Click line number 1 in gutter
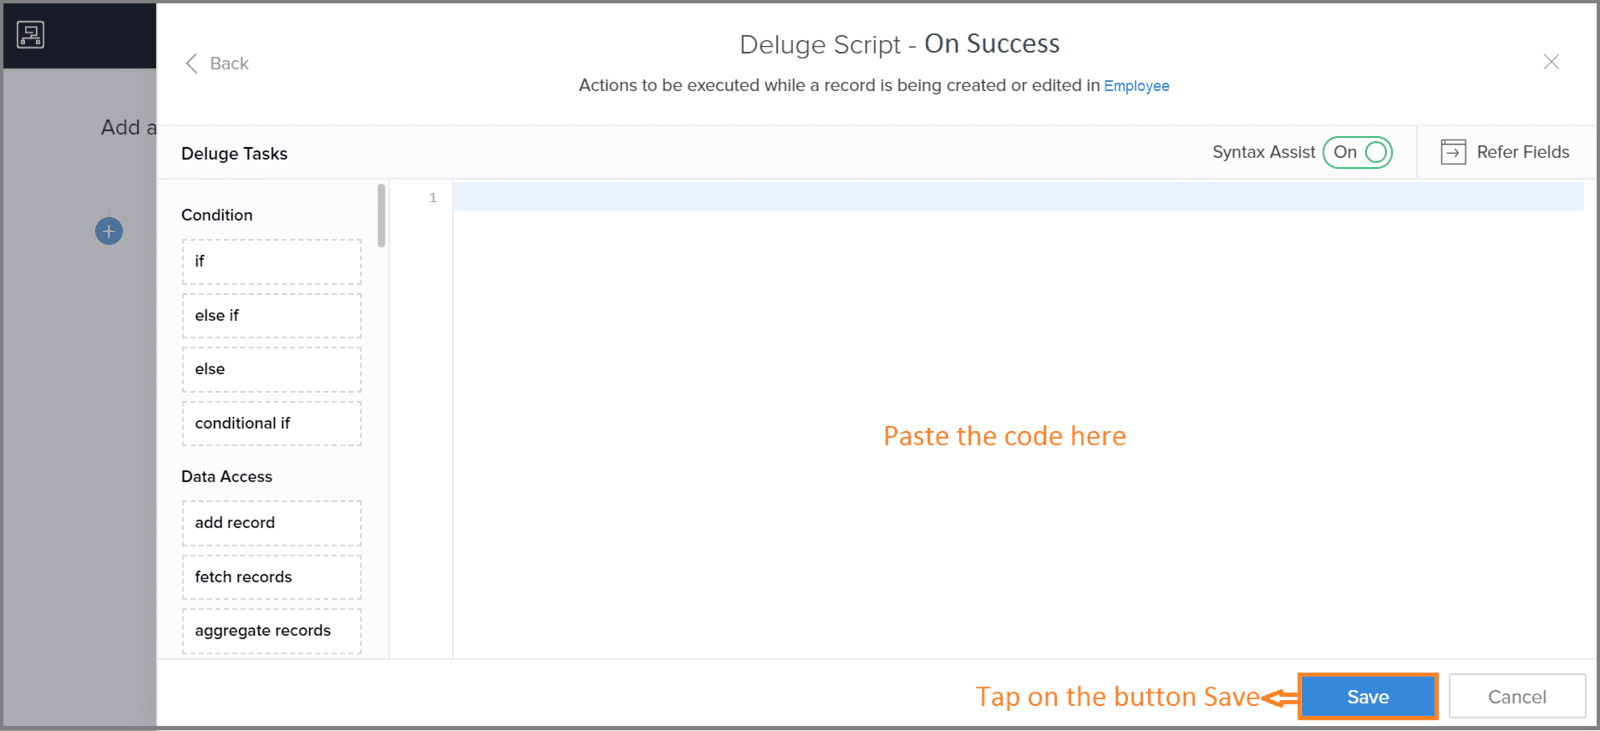The height and width of the screenshot is (731, 1600). pyautogui.click(x=433, y=198)
